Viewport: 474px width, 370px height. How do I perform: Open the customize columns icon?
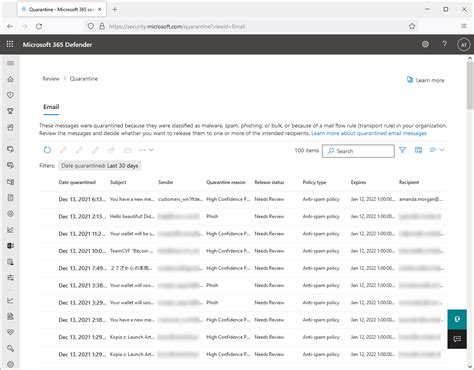[418, 150]
